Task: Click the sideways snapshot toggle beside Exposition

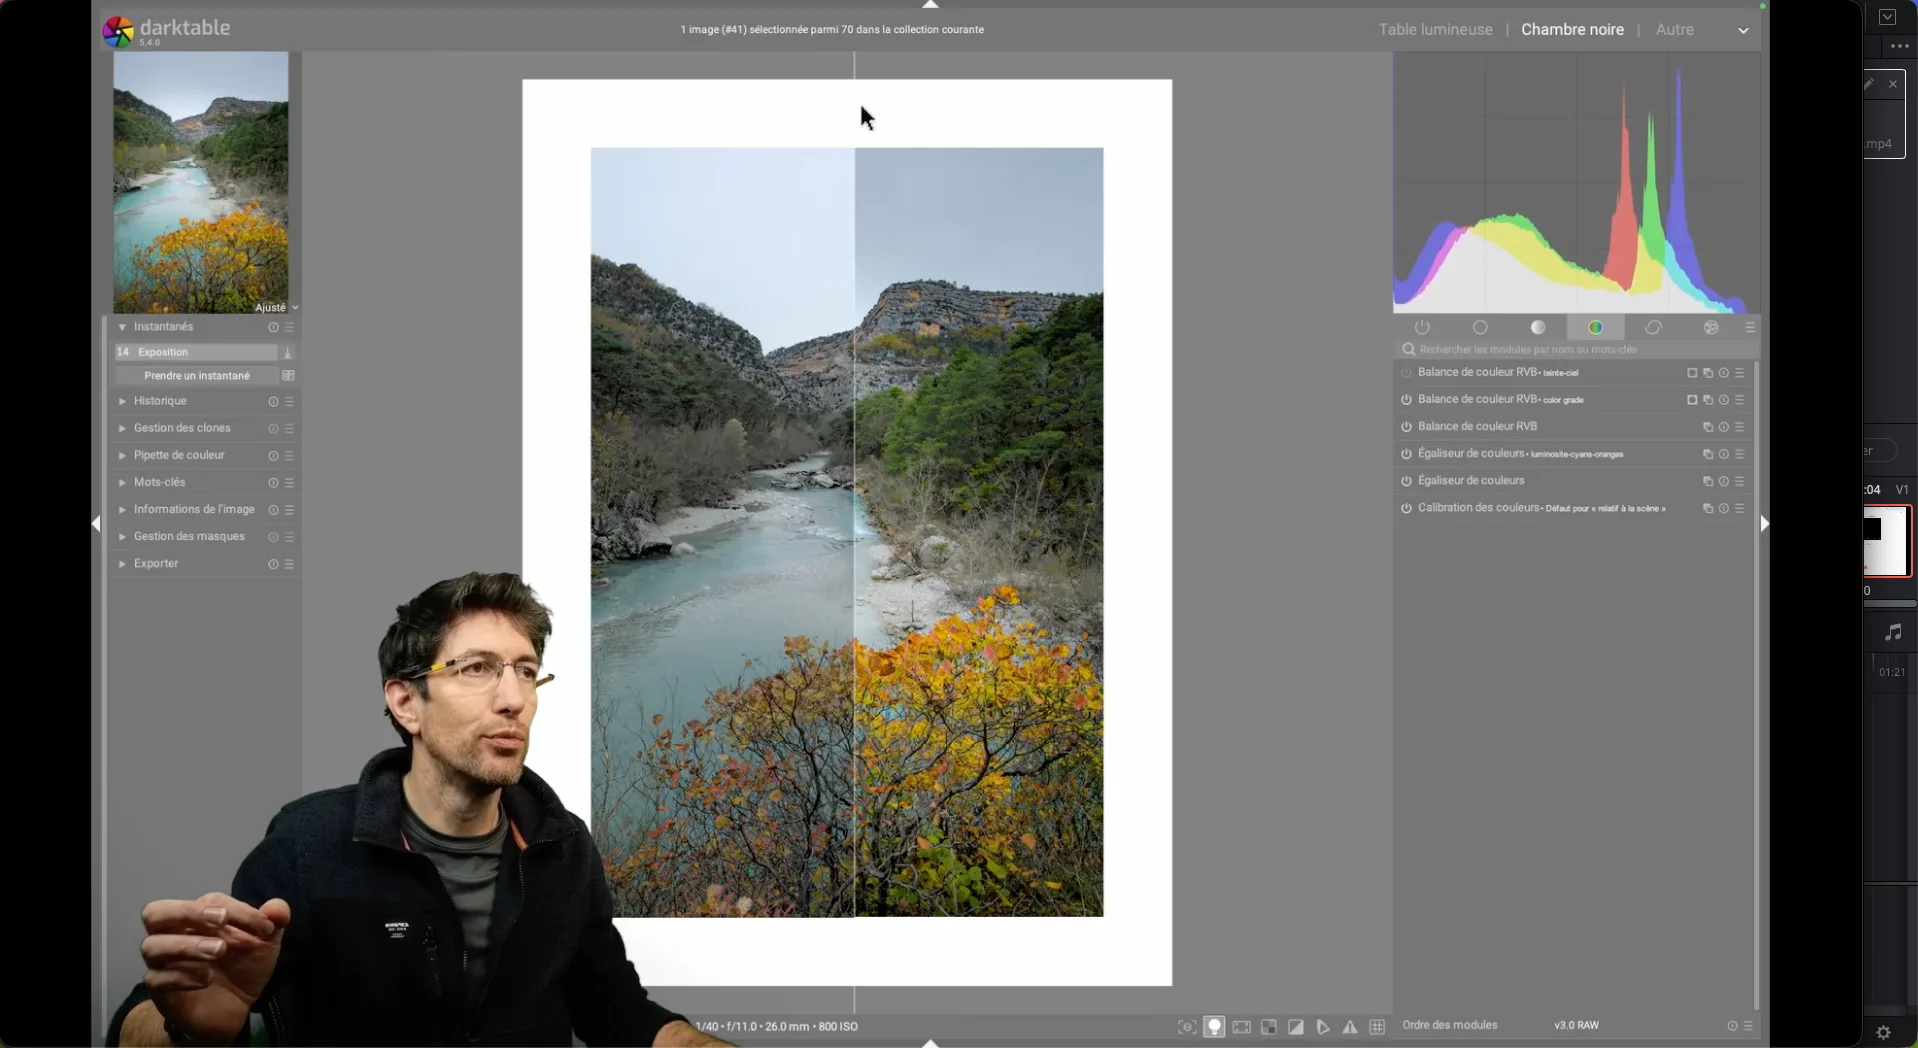Action: click(x=288, y=353)
